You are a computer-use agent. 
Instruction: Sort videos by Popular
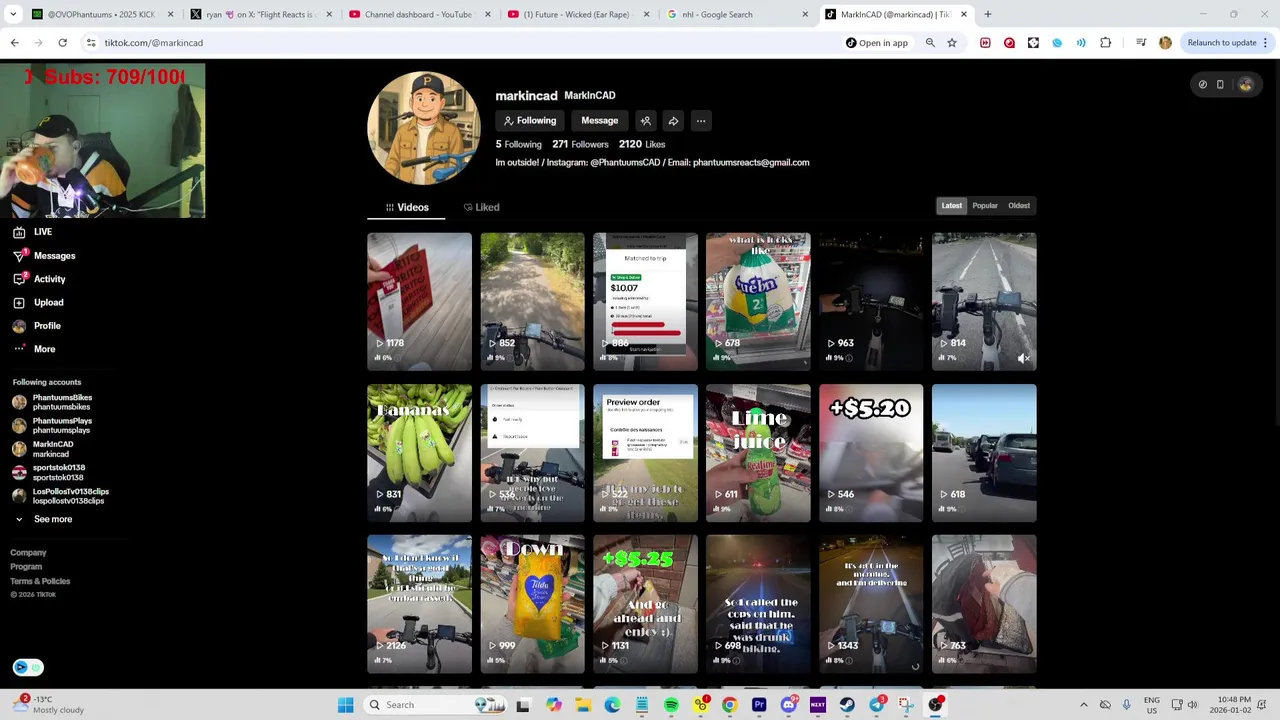[985, 206]
